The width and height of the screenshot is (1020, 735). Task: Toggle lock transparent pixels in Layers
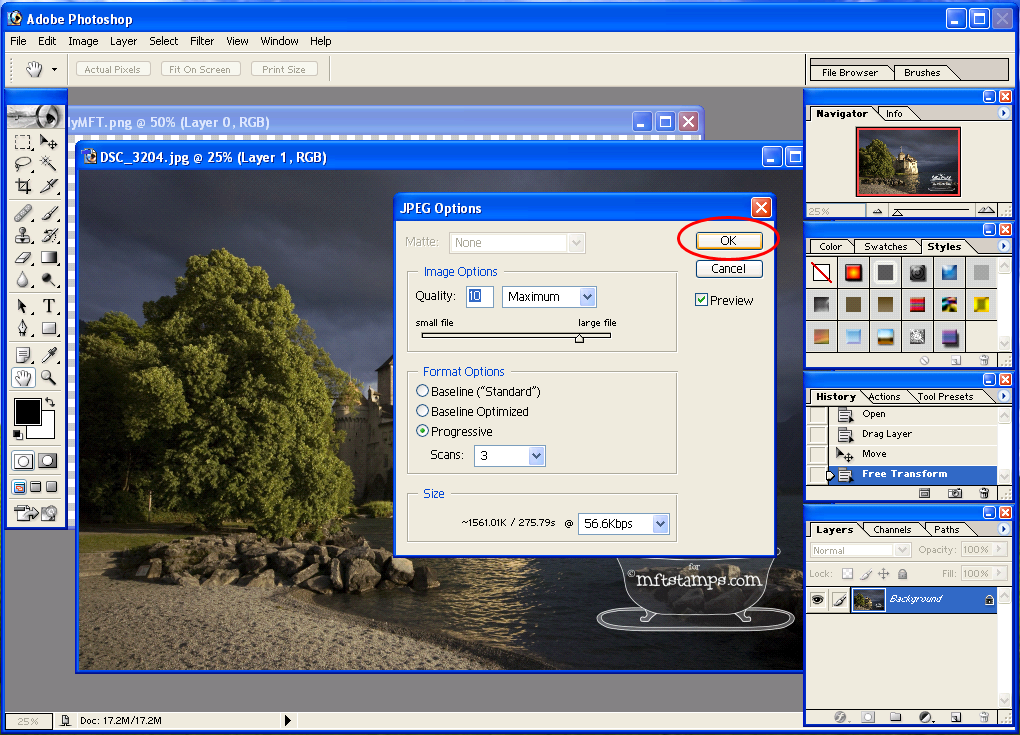coord(847,574)
